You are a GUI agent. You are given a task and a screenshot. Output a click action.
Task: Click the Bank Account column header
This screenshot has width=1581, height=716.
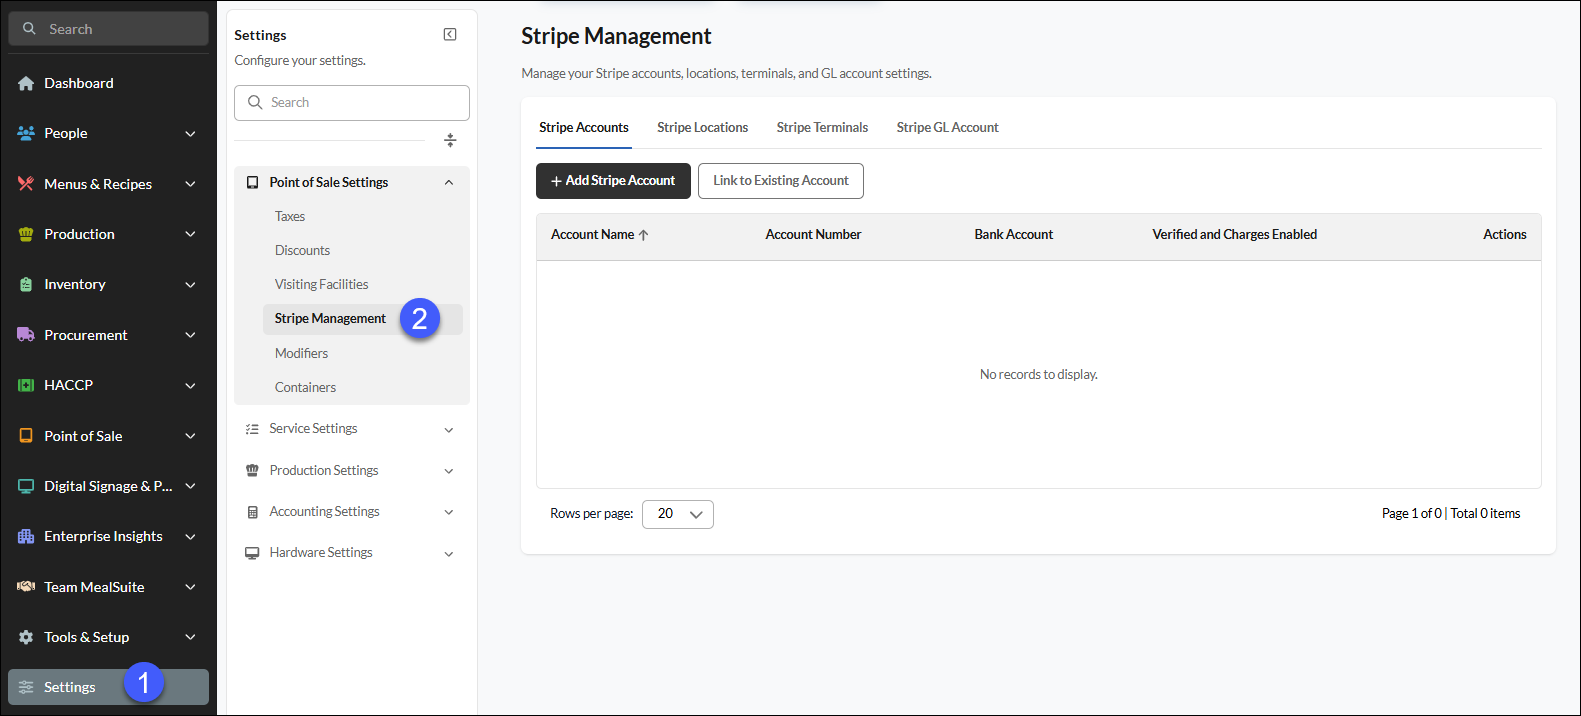1014,234
